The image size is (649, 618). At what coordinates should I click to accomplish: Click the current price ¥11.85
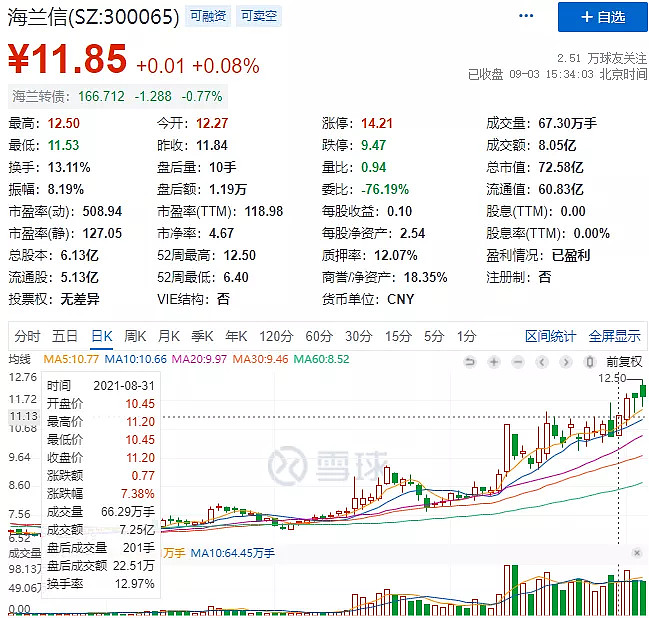(67, 59)
